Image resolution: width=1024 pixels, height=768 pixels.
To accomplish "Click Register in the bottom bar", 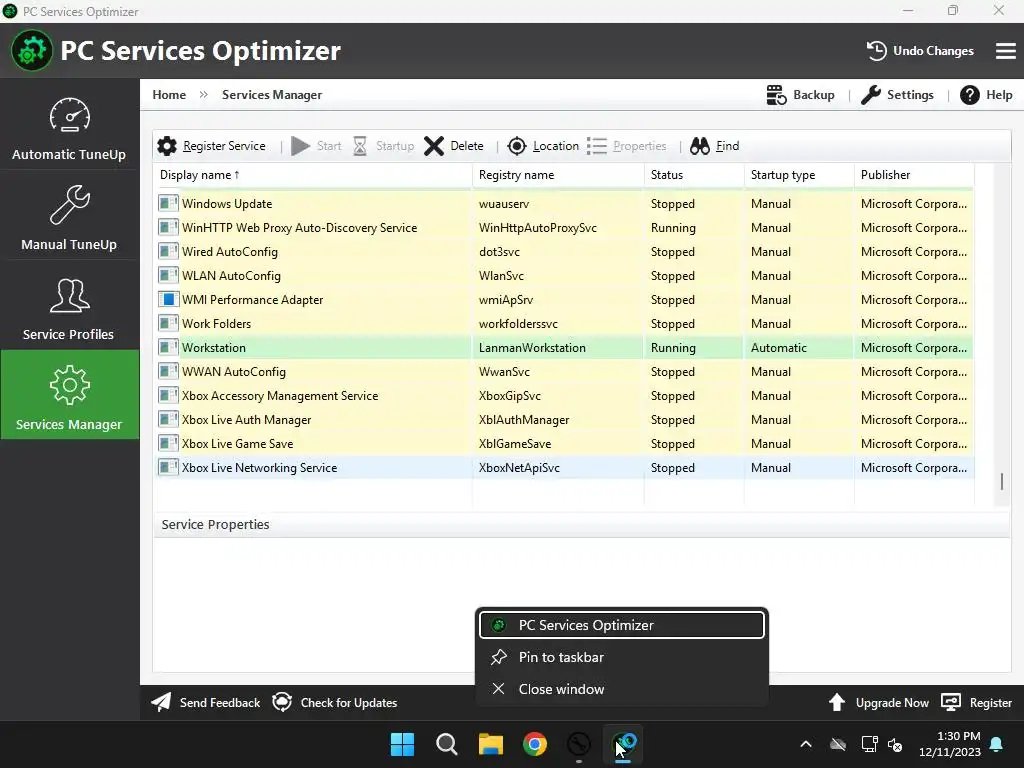I will (976, 703).
